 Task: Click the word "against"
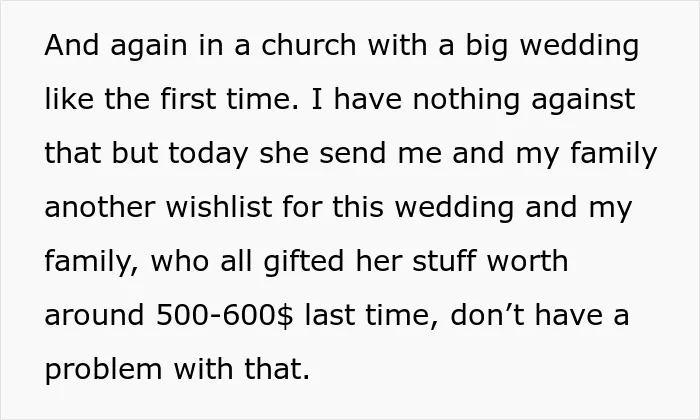click(x=583, y=101)
